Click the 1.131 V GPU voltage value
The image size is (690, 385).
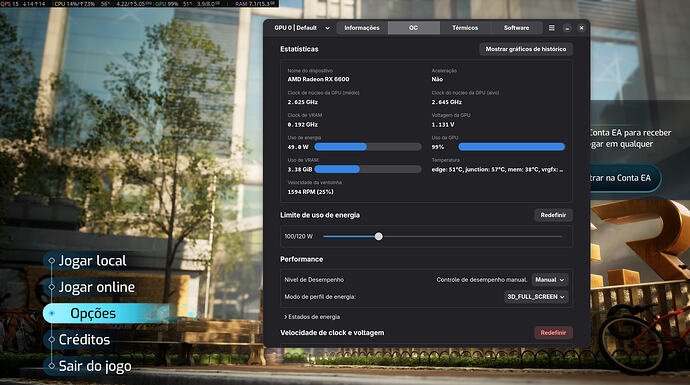pos(443,125)
